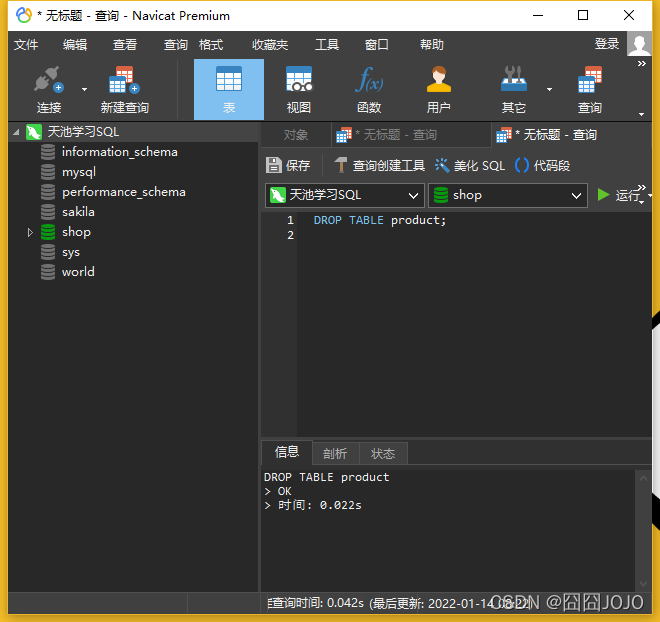The image size is (660, 622).
Task: Switch to the 对象 (Objects) tab
Action: 296,135
